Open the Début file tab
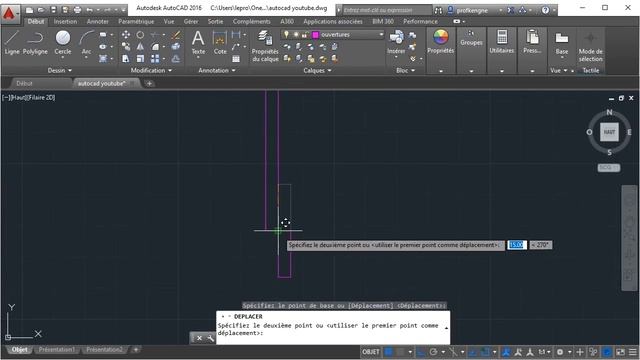640x360 pixels. pos(24,83)
